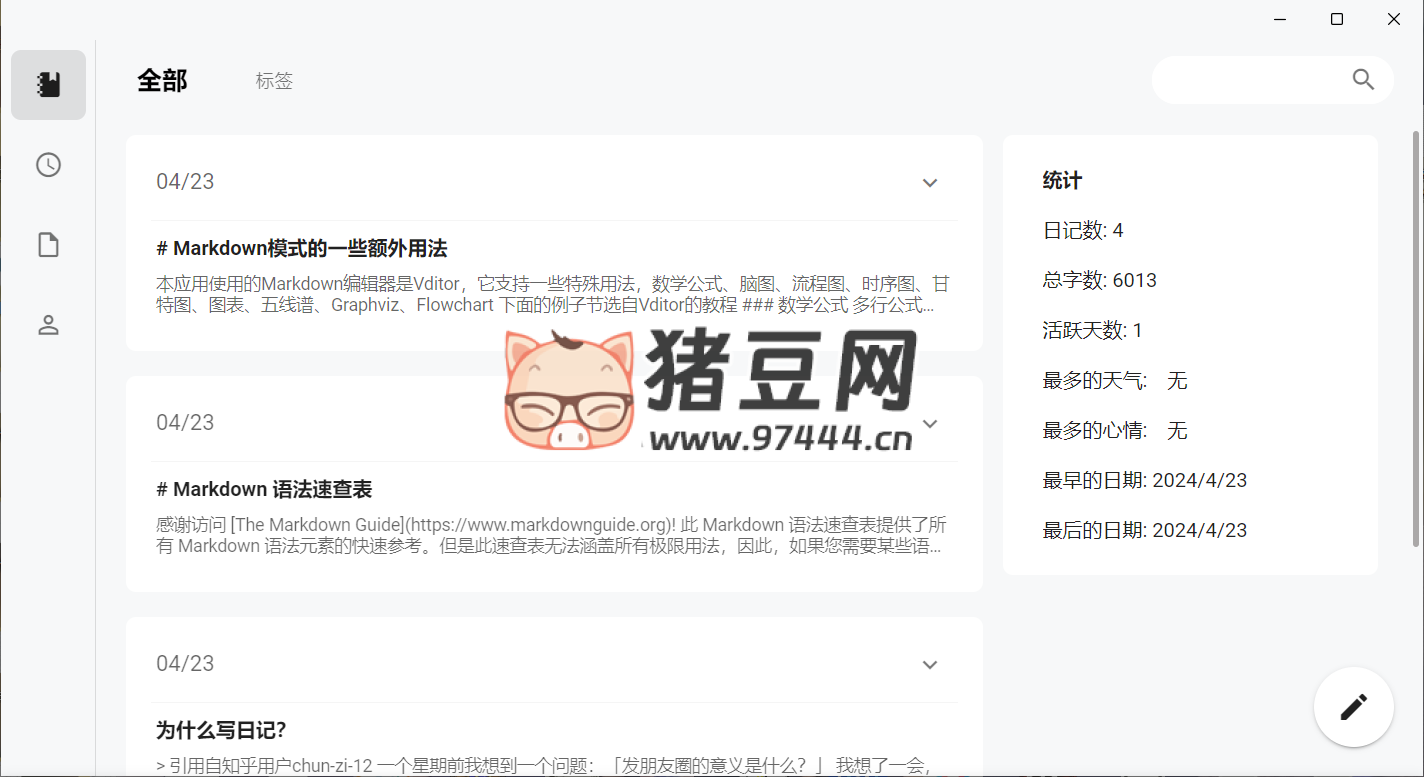Screen dimensions: 1424x777
Task: Click the vertical scrollbar on the right
Action: coord(1415,340)
